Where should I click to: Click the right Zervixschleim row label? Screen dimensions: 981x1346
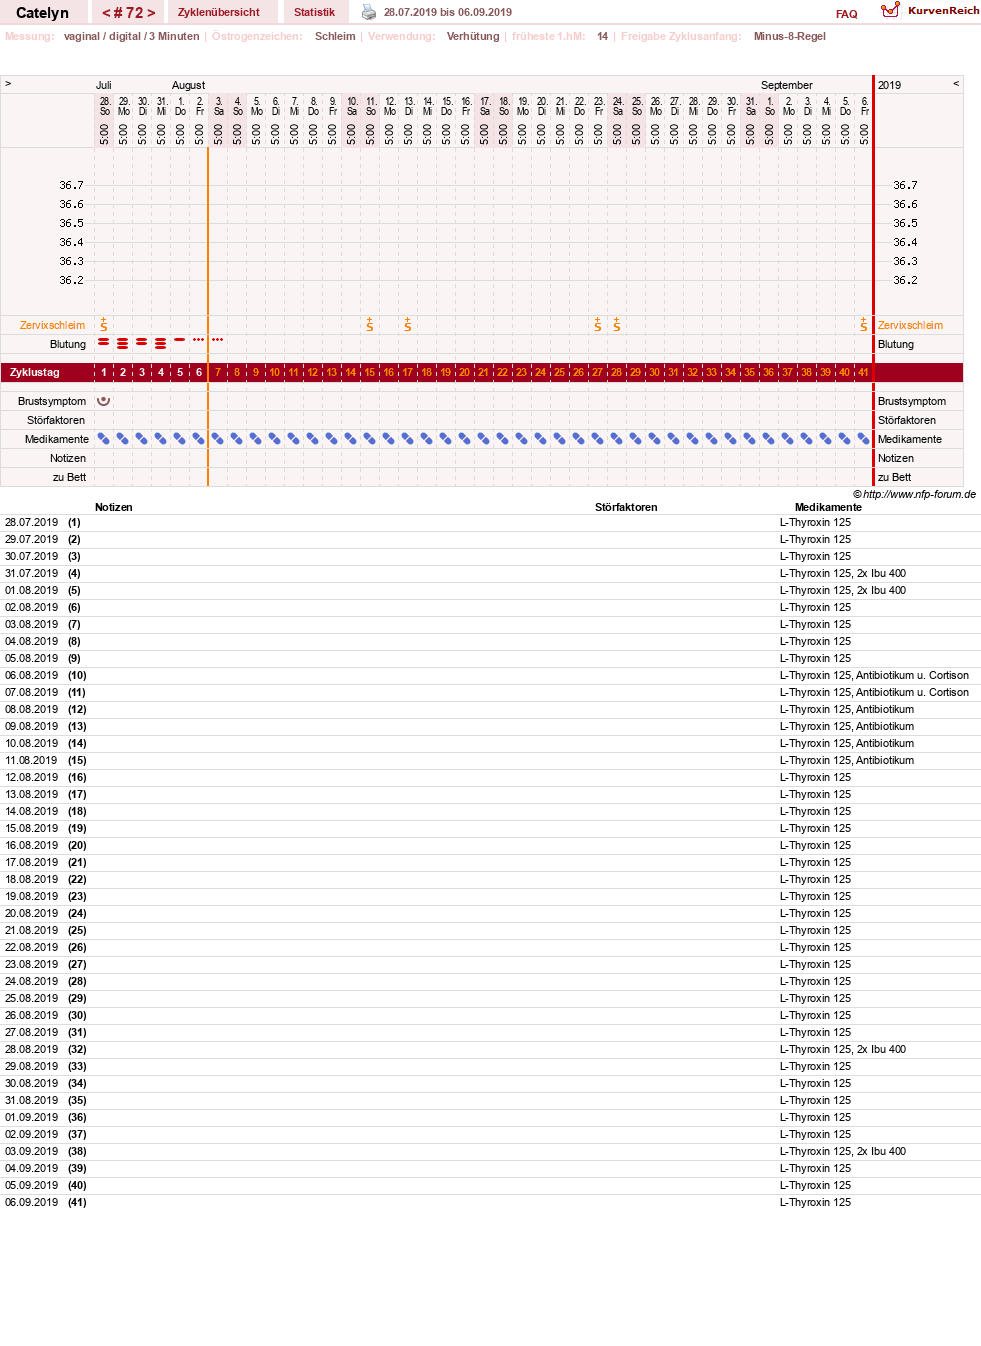pyautogui.click(x=911, y=325)
